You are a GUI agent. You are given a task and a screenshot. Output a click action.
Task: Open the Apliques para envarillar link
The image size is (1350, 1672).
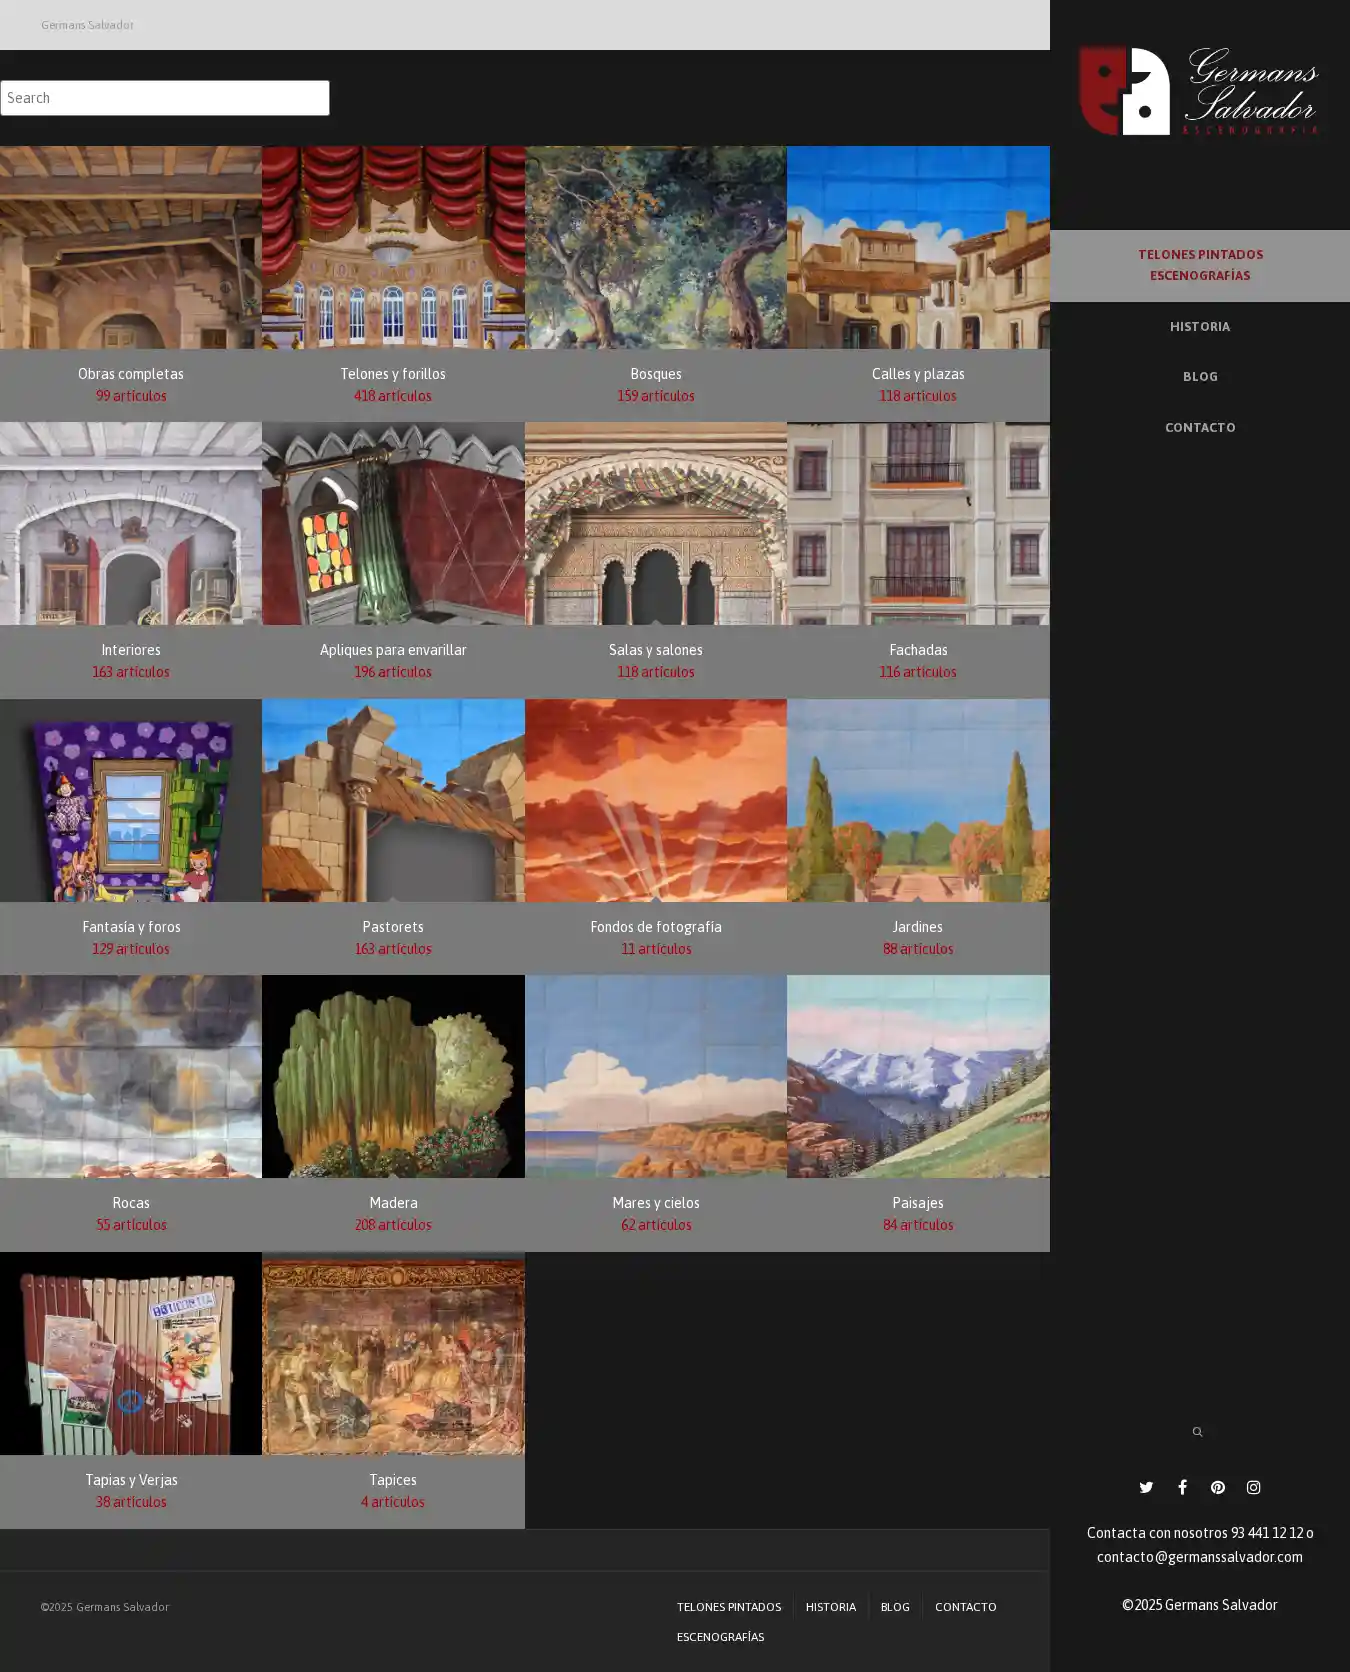point(393,650)
